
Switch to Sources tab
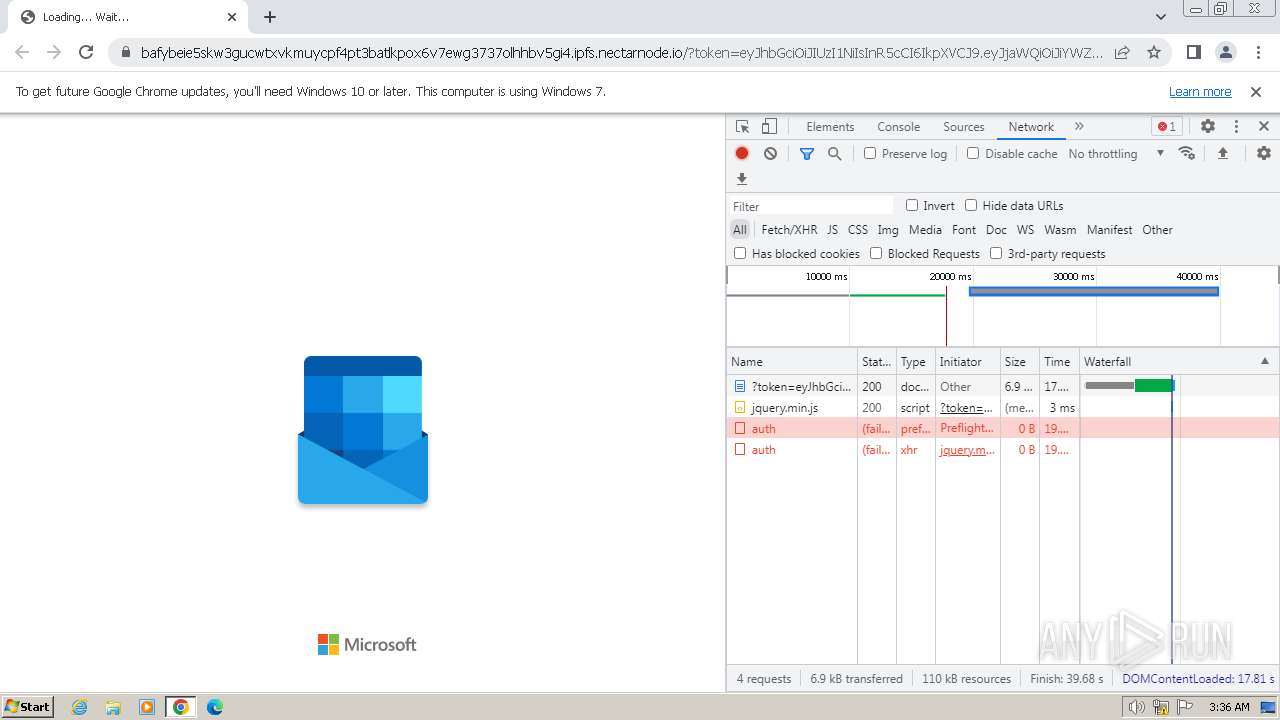pyautogui.click(x=964, y=127)
